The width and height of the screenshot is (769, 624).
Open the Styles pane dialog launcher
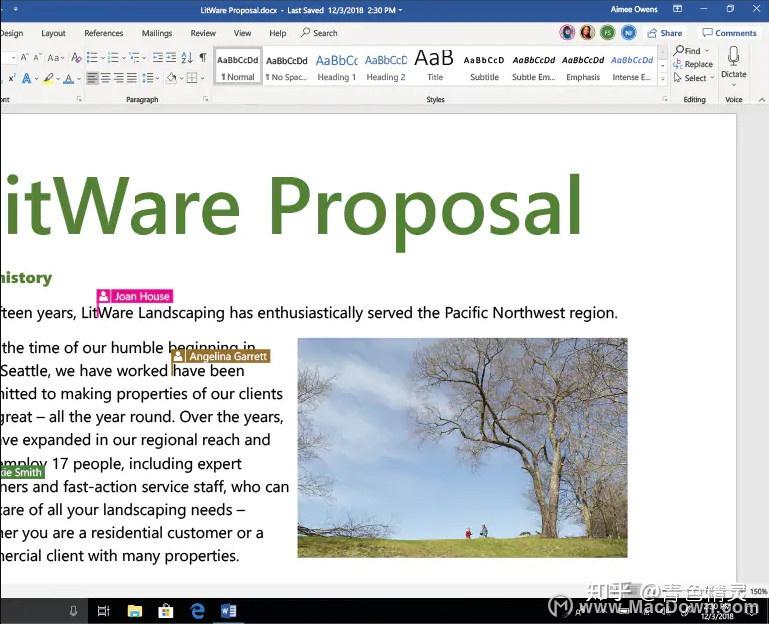(665, 100)
